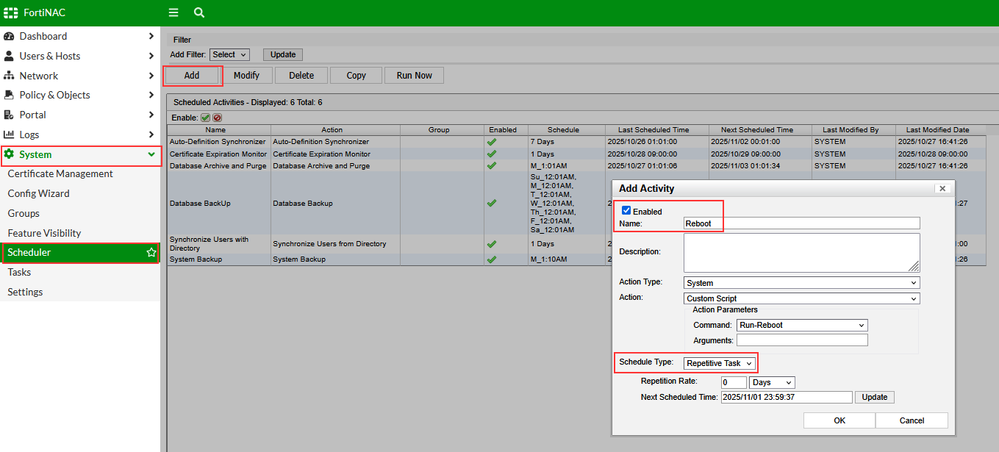The height and width of the screenshot is (452, 999).
Task: Open the Action Type dropdown
Action: pyautogui.click(x=801, y=283)
